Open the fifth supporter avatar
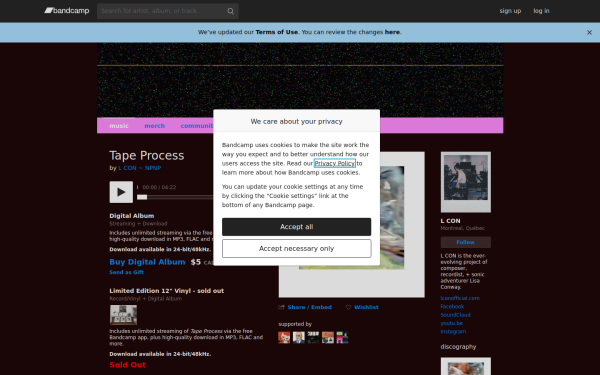This screenshot has width=600, height=375. pos(342,338)
